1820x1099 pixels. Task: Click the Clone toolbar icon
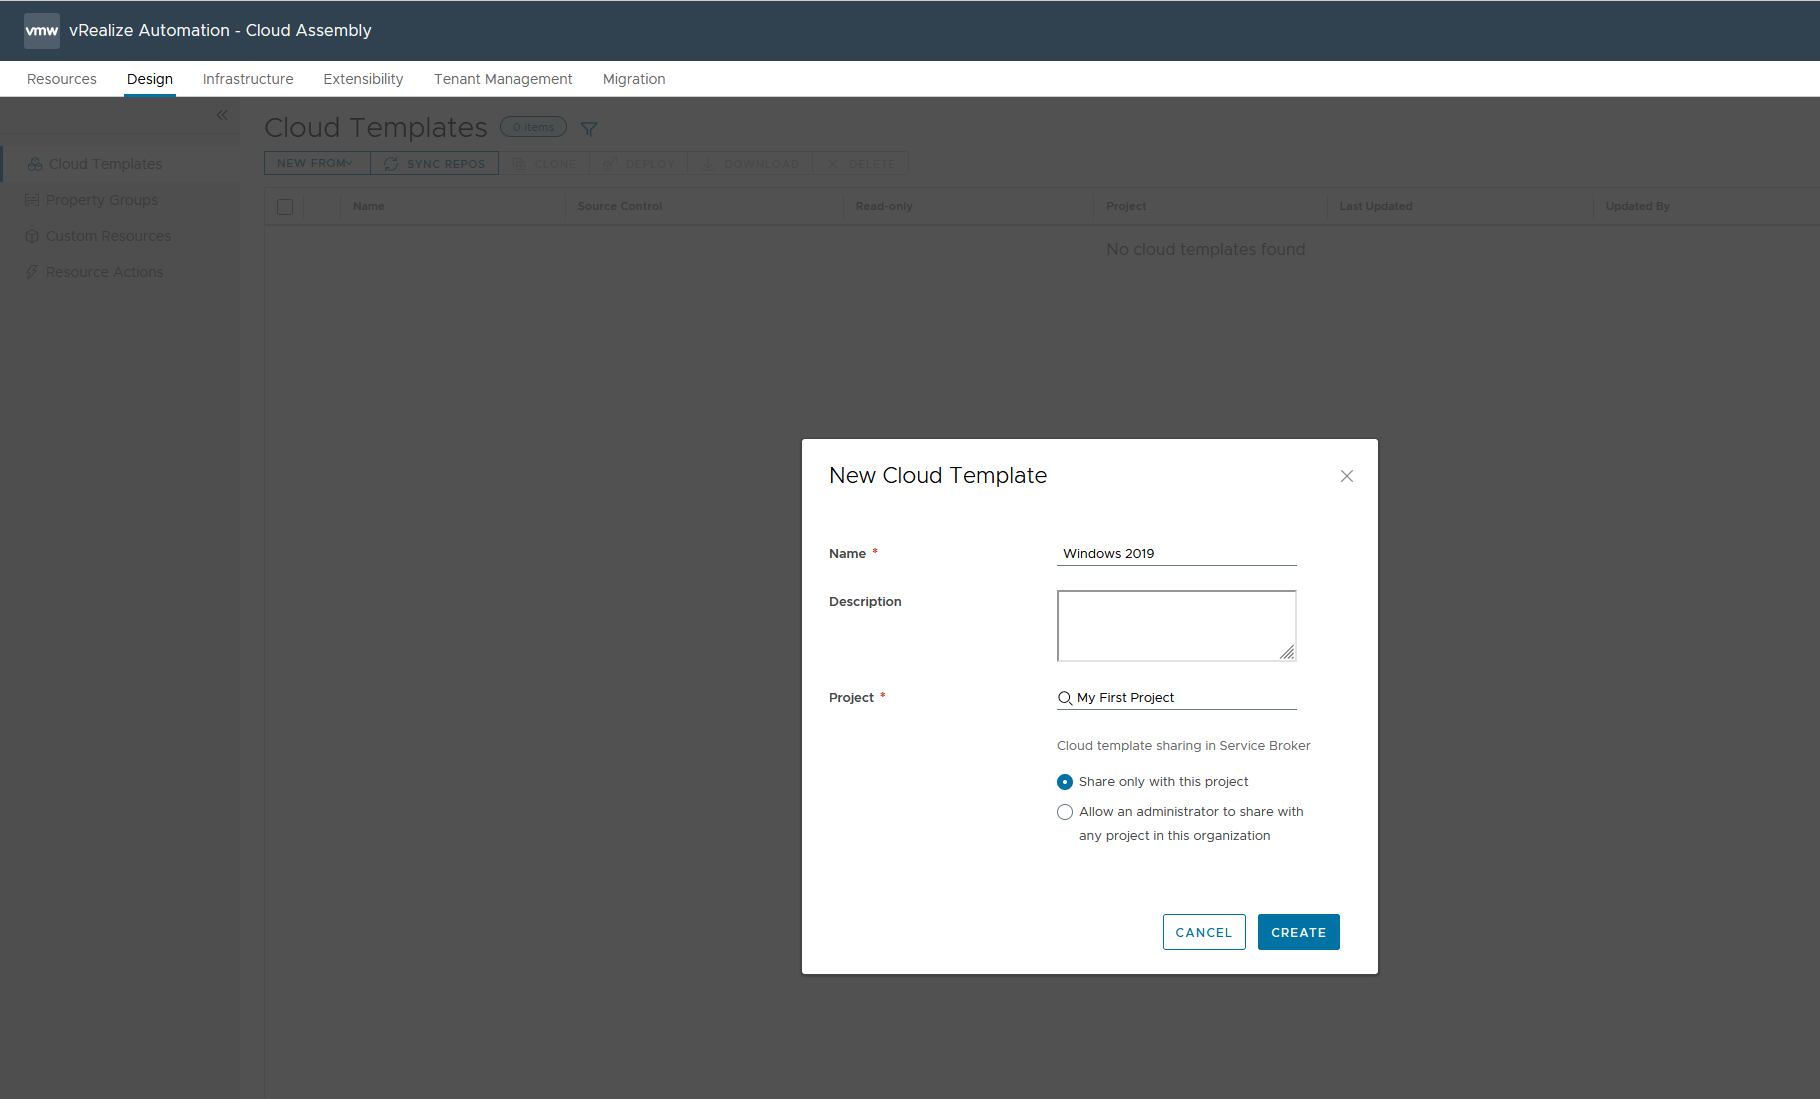[519, 164]
